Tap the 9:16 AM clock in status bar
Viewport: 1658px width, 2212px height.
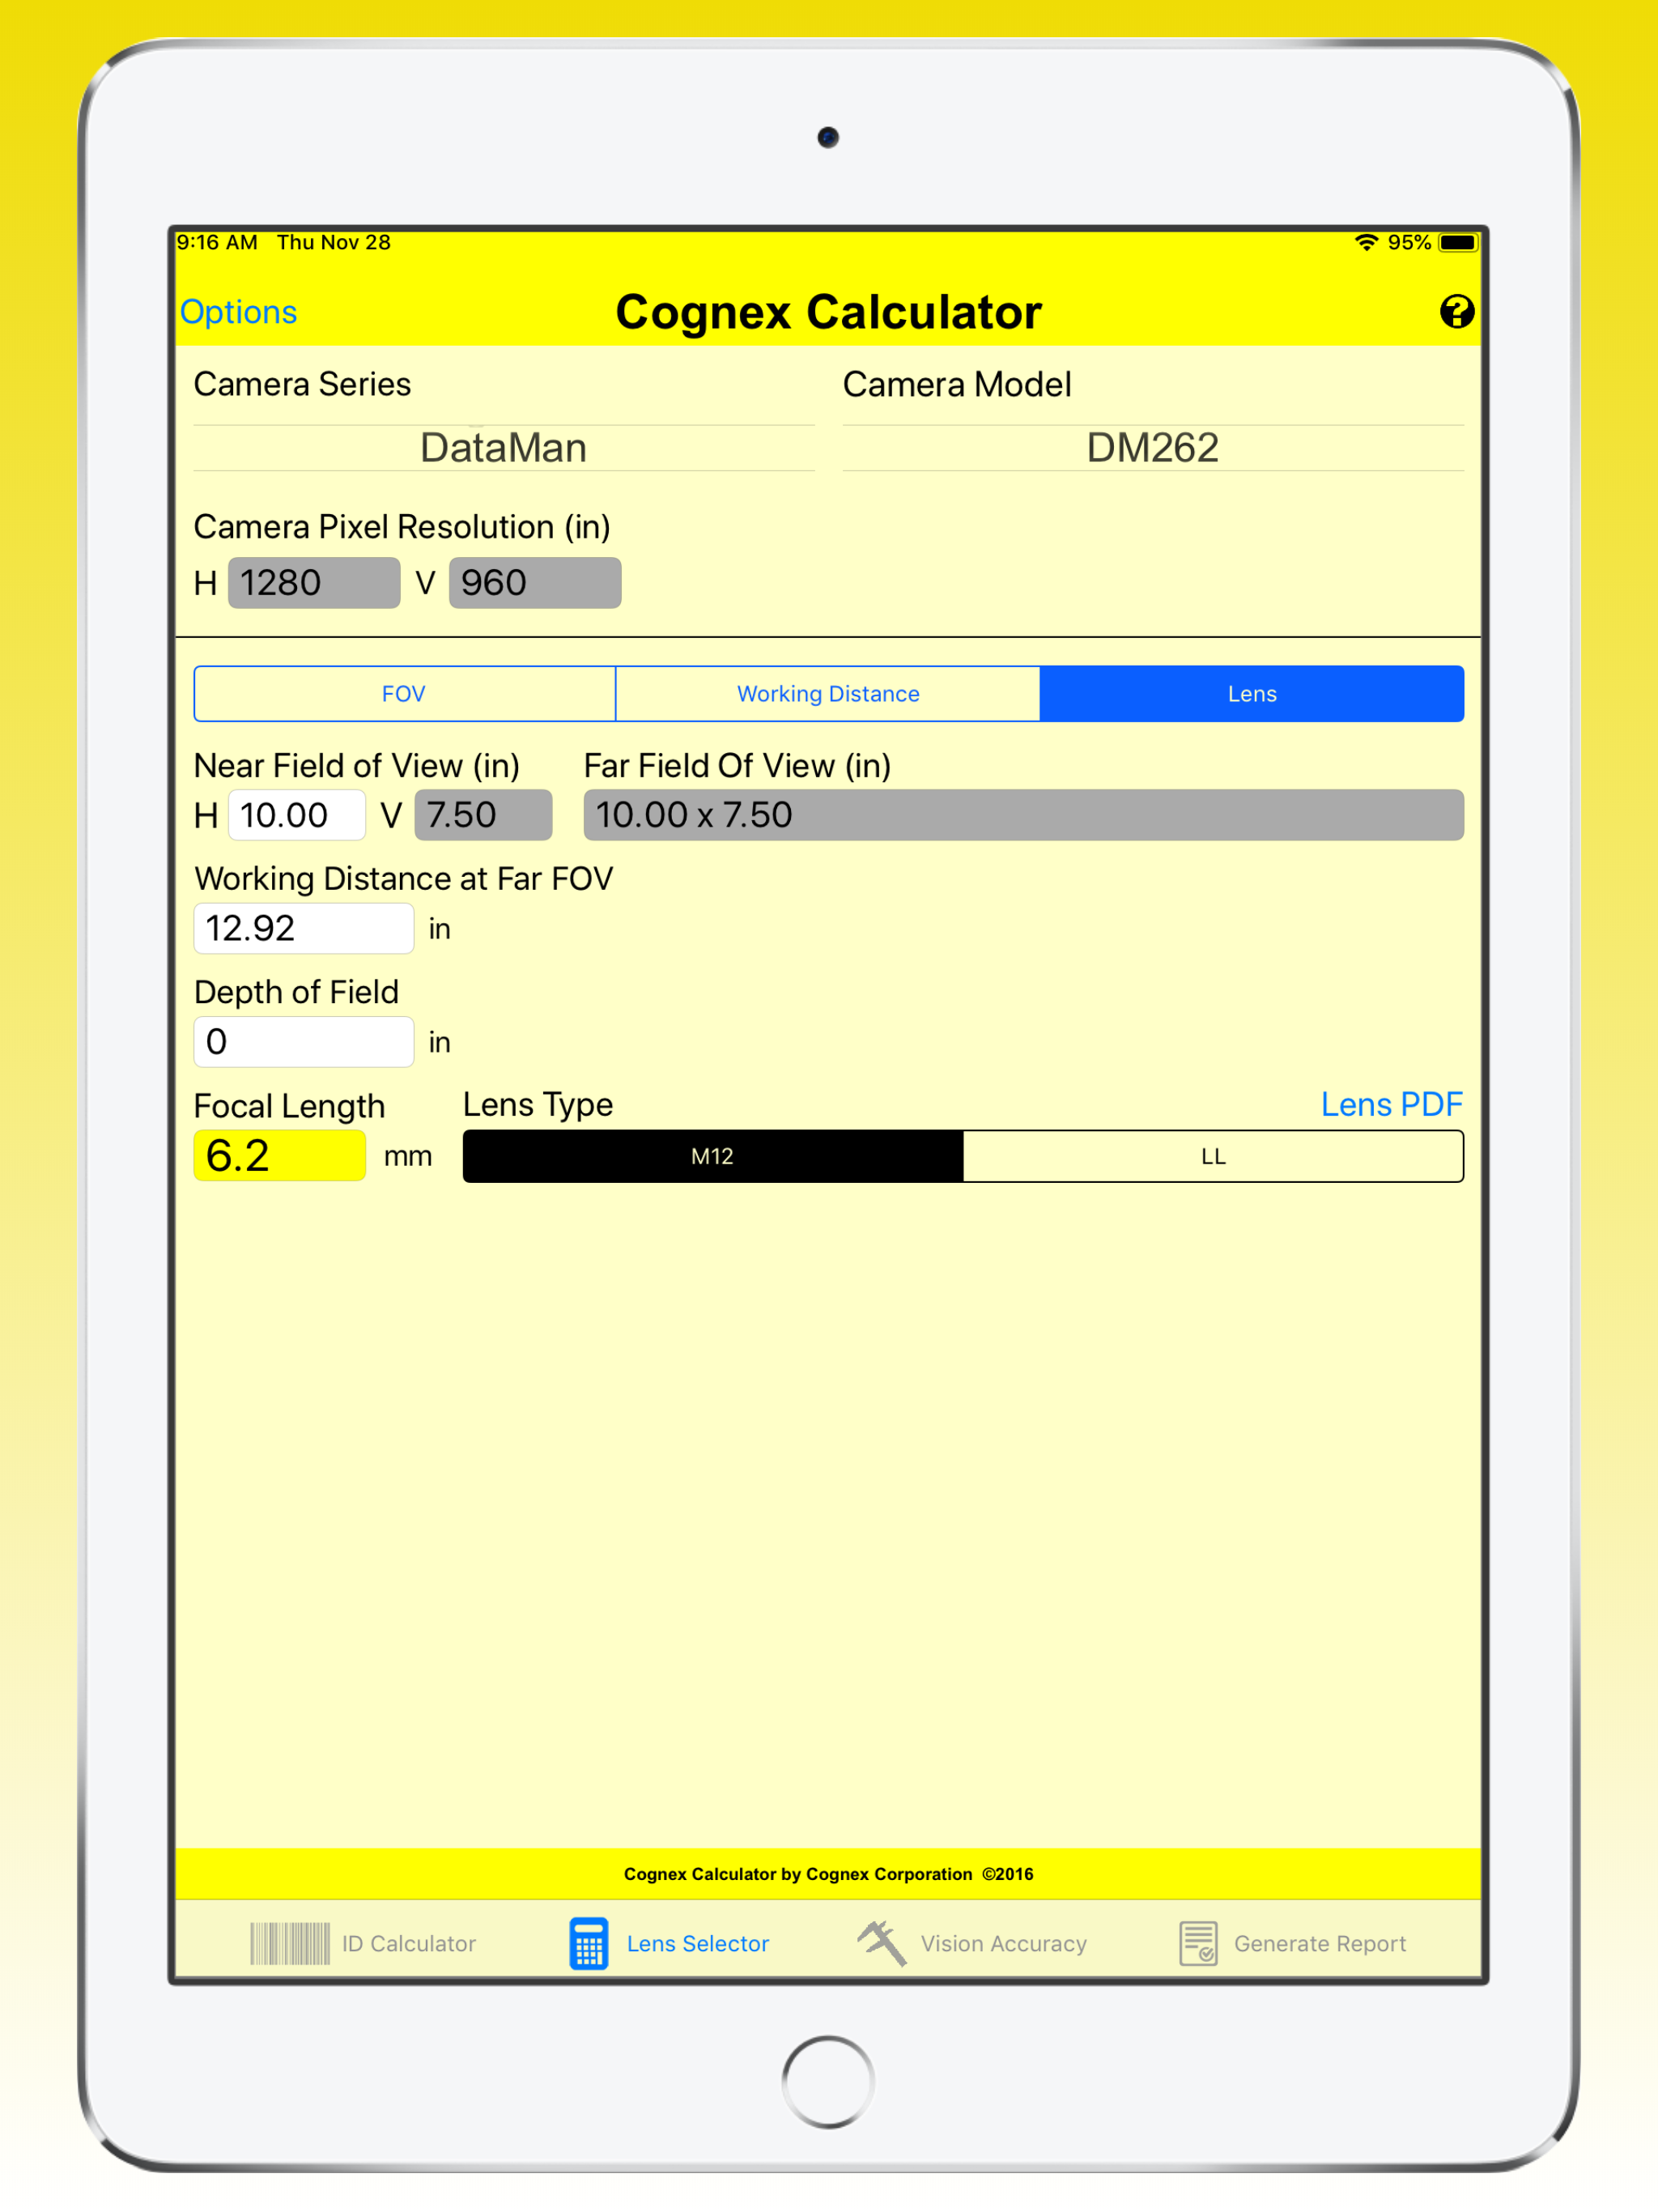217,242
